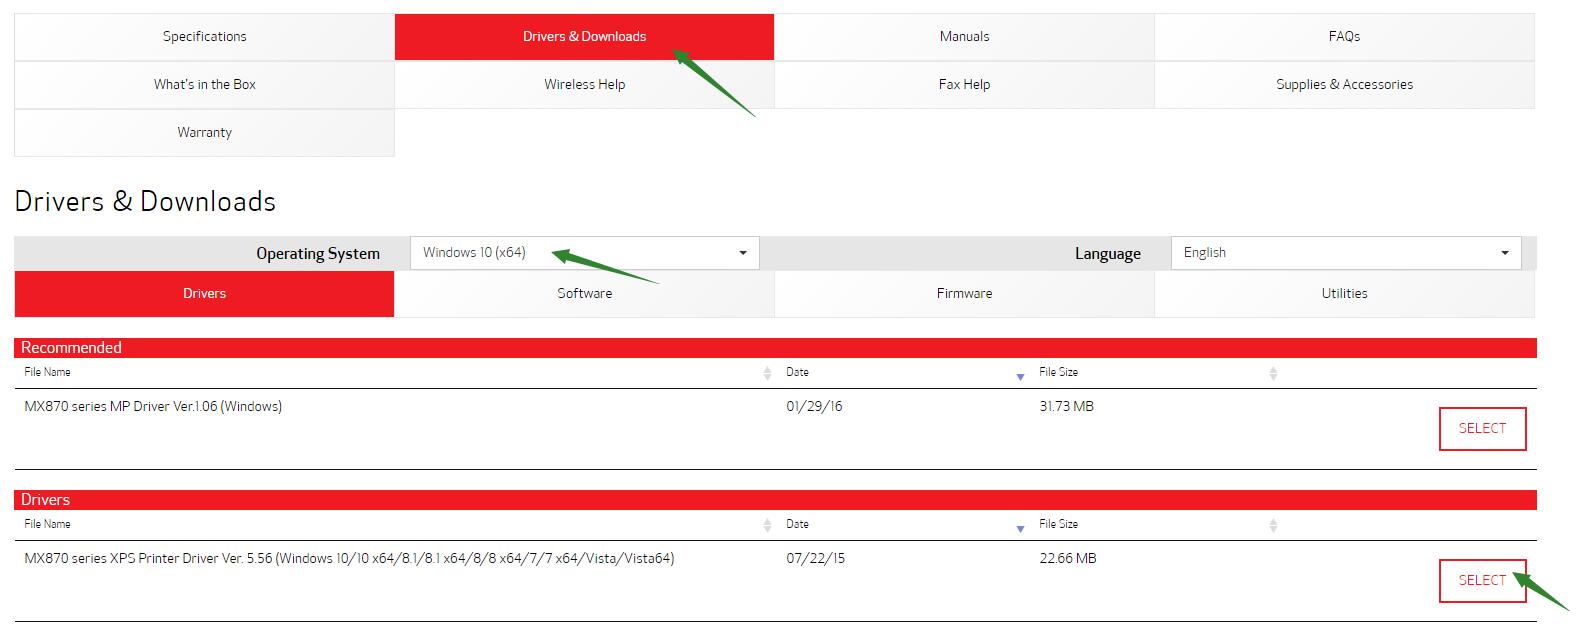
Task: Open the Operating System dropdown
Action: coord(584,253)
